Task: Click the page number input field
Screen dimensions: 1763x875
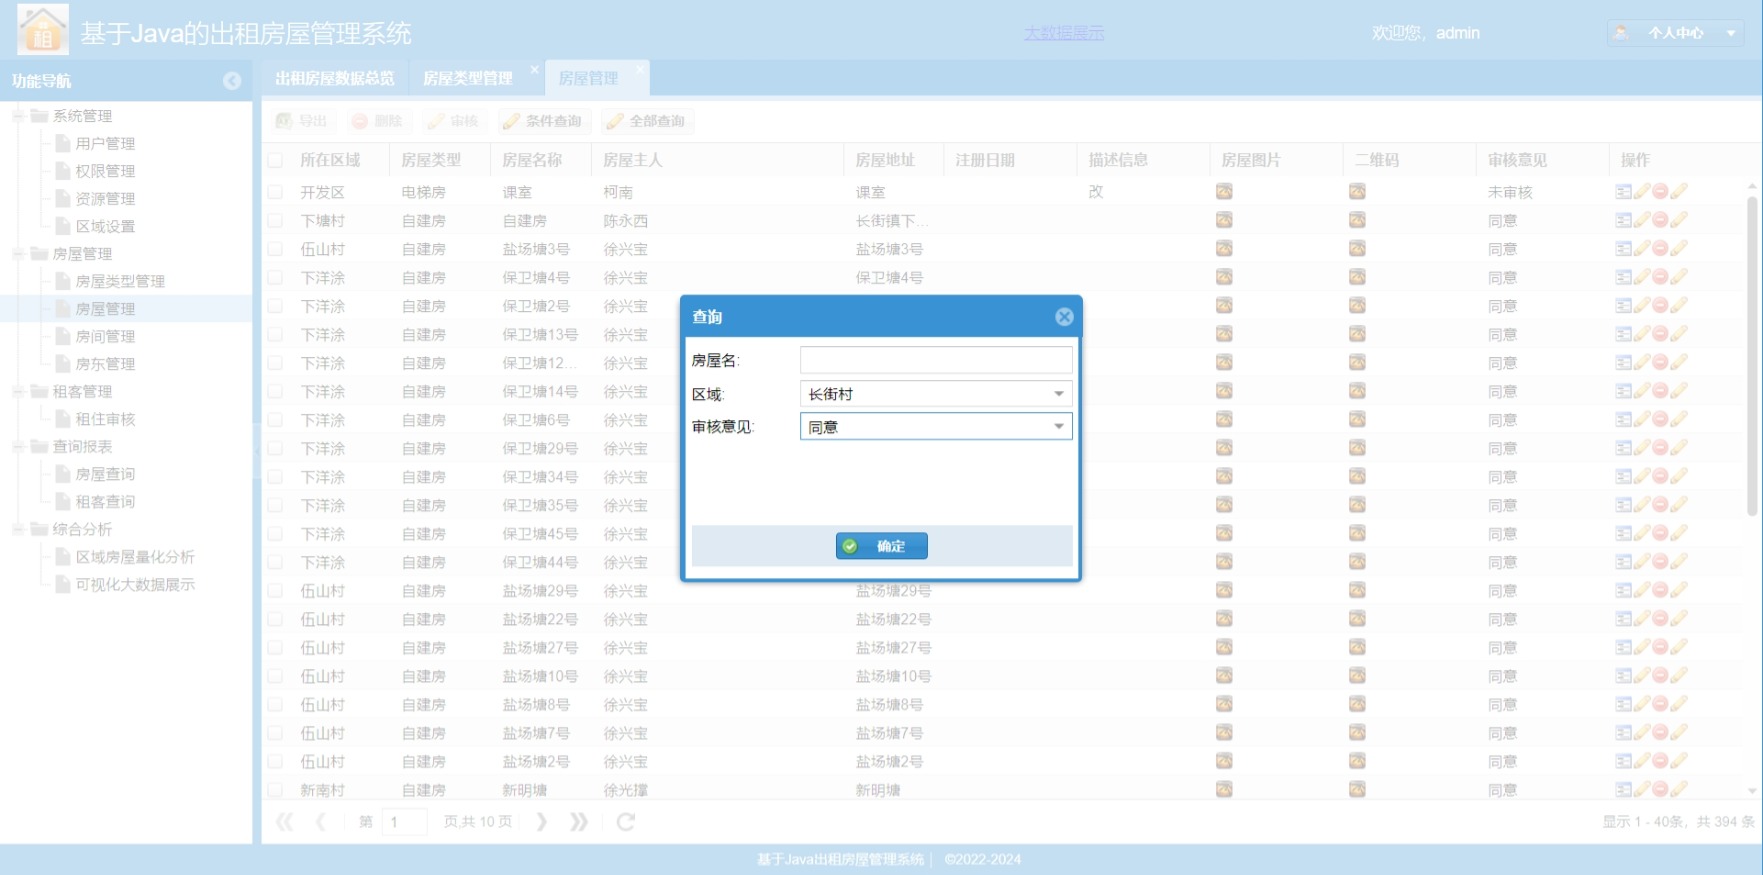Action: point(404,822)
